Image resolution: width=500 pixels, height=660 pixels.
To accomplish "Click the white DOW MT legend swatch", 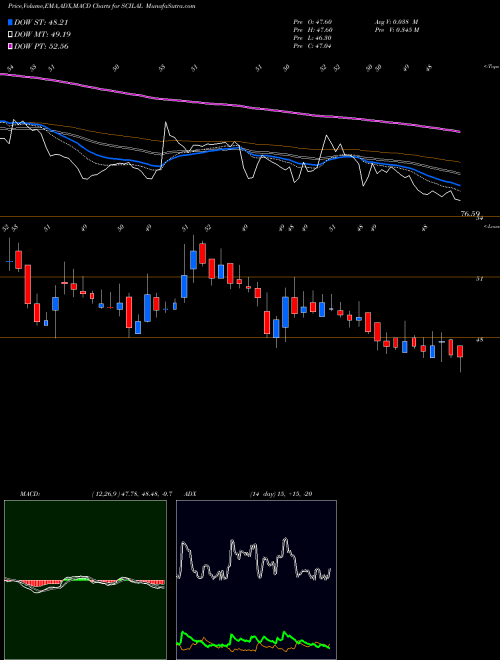I will tap(10, 35).
